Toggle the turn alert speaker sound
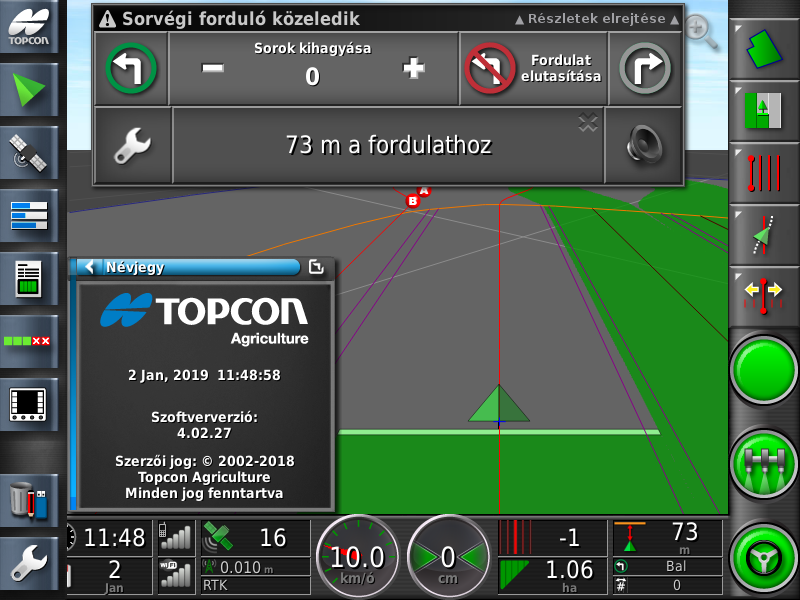 point(645,146)
